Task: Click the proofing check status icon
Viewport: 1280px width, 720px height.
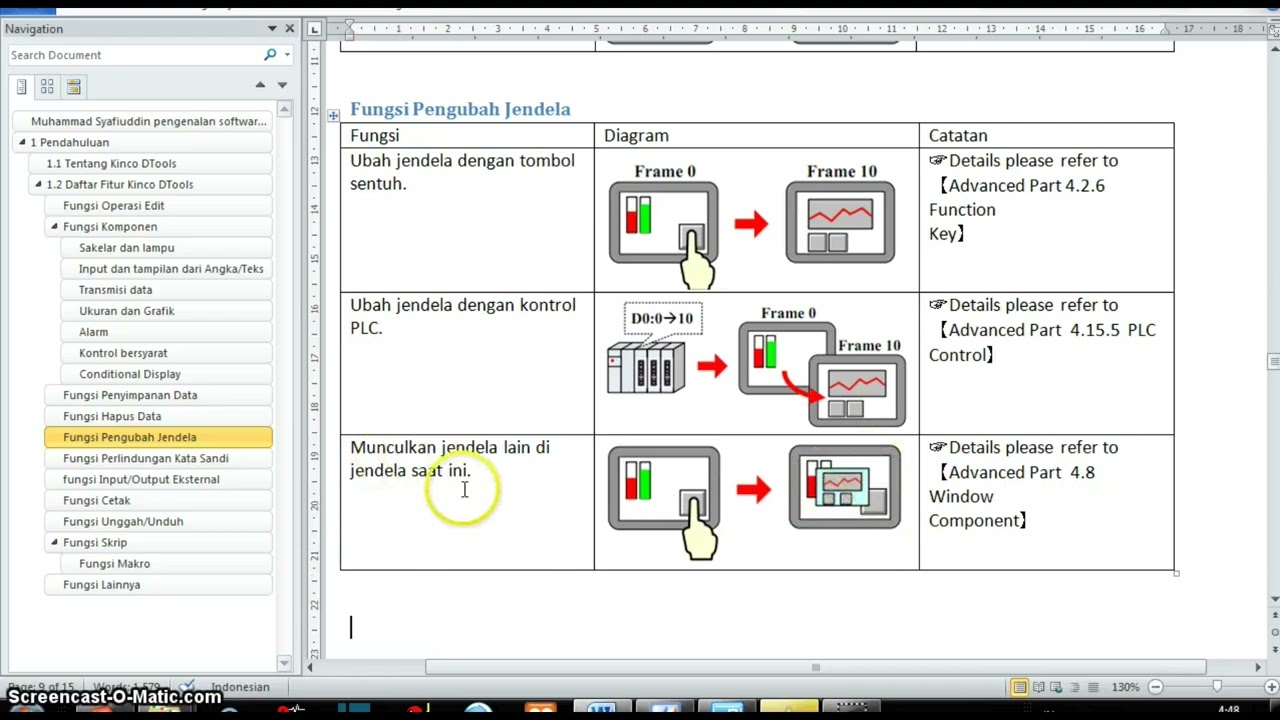Action: click(x=187, y=687)
